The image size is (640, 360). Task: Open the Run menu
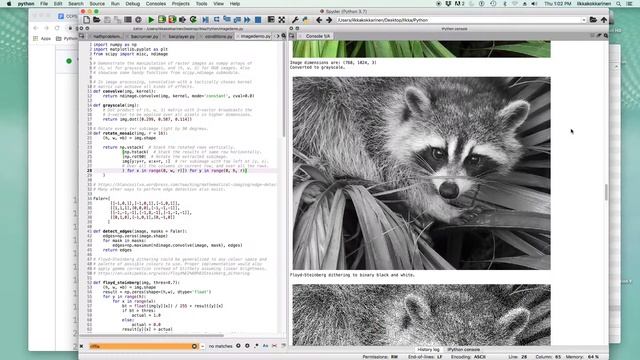click(115, 4)
